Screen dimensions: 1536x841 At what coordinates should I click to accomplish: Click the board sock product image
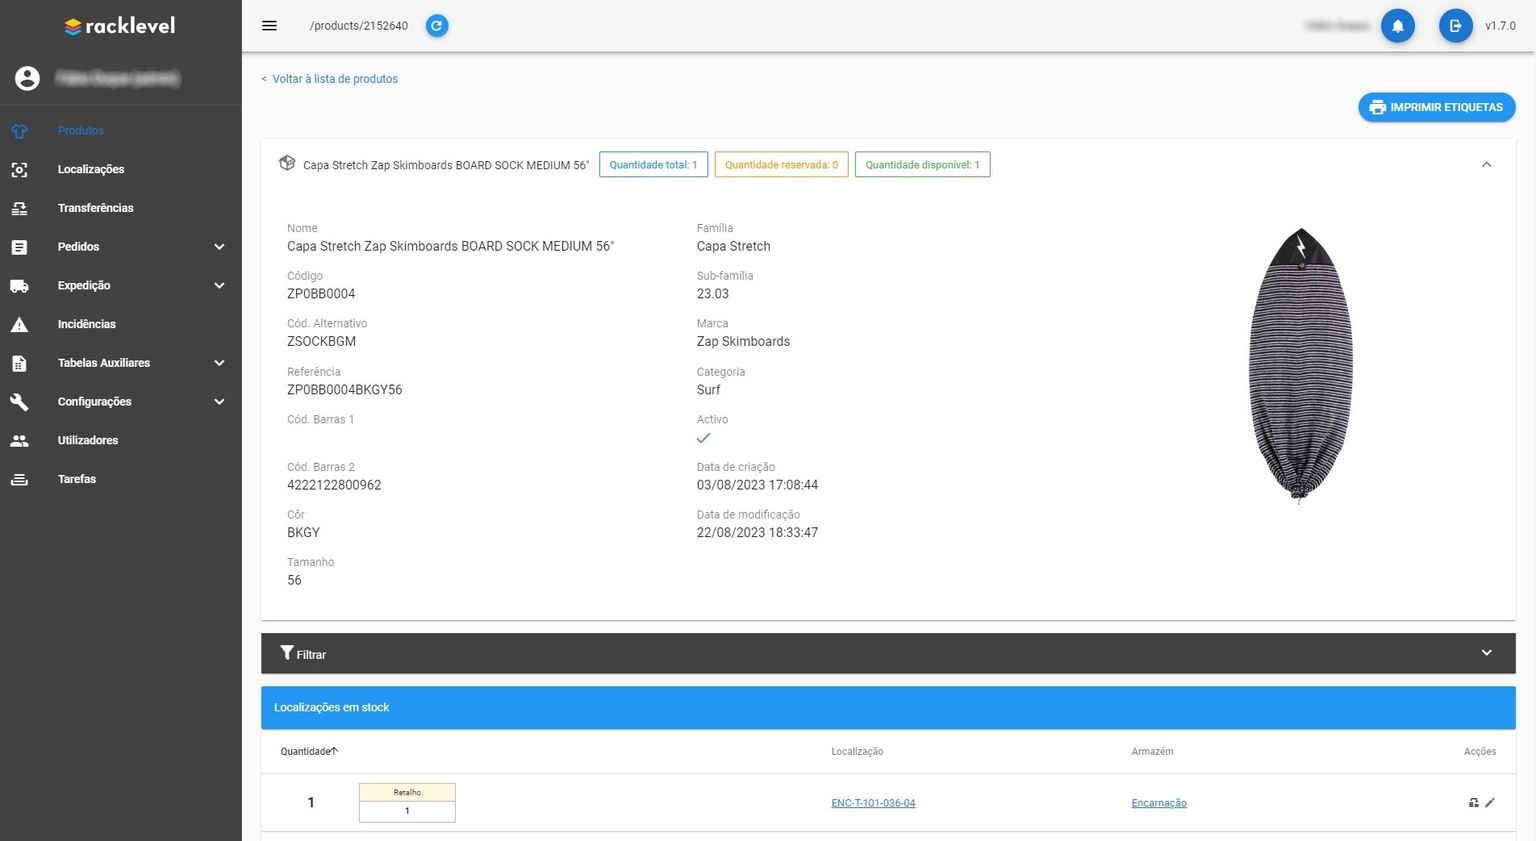tap(1300, 366)
